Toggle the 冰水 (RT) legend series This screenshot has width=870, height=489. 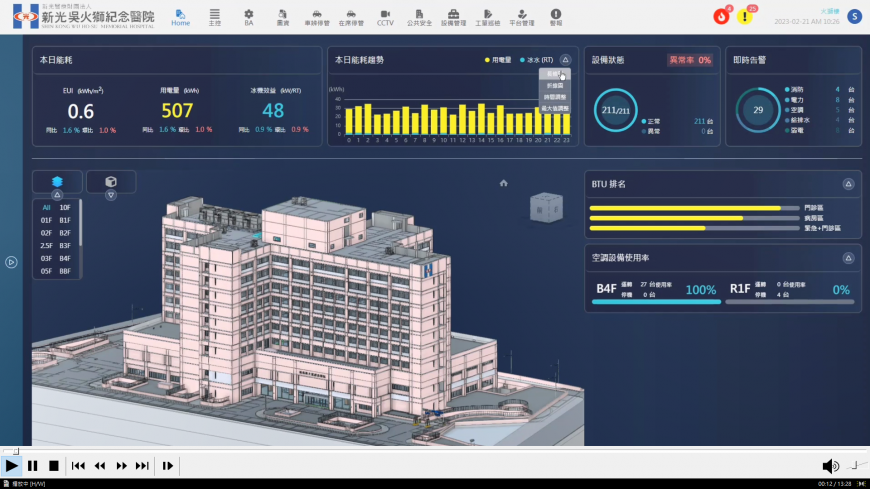coord(537,60)
